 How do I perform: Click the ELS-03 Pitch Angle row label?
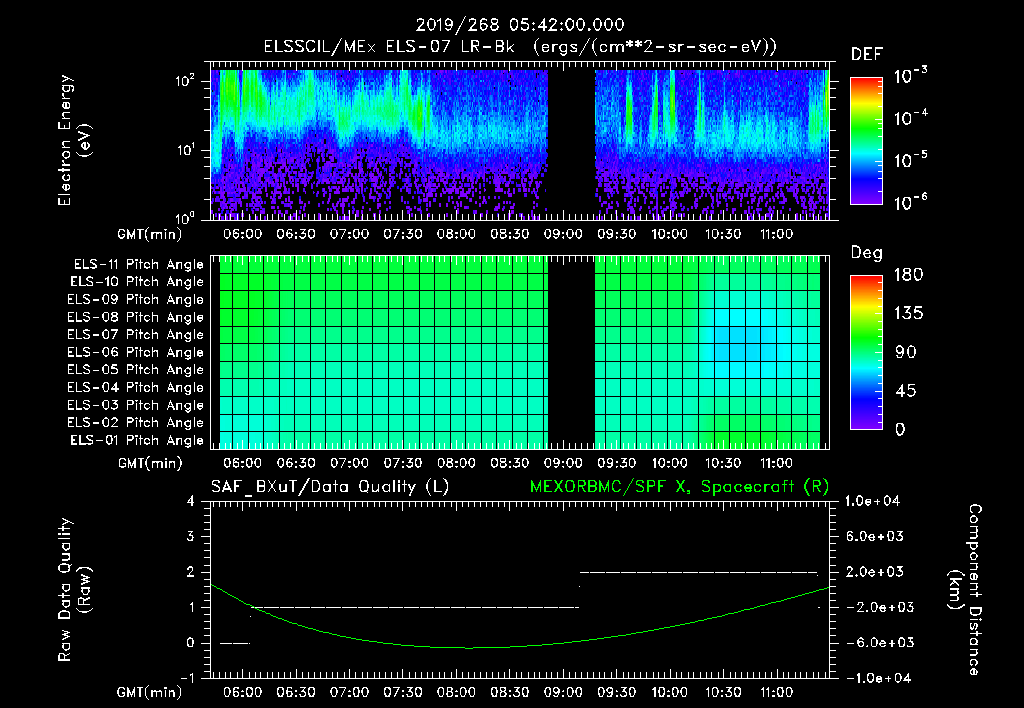[135, 406]
